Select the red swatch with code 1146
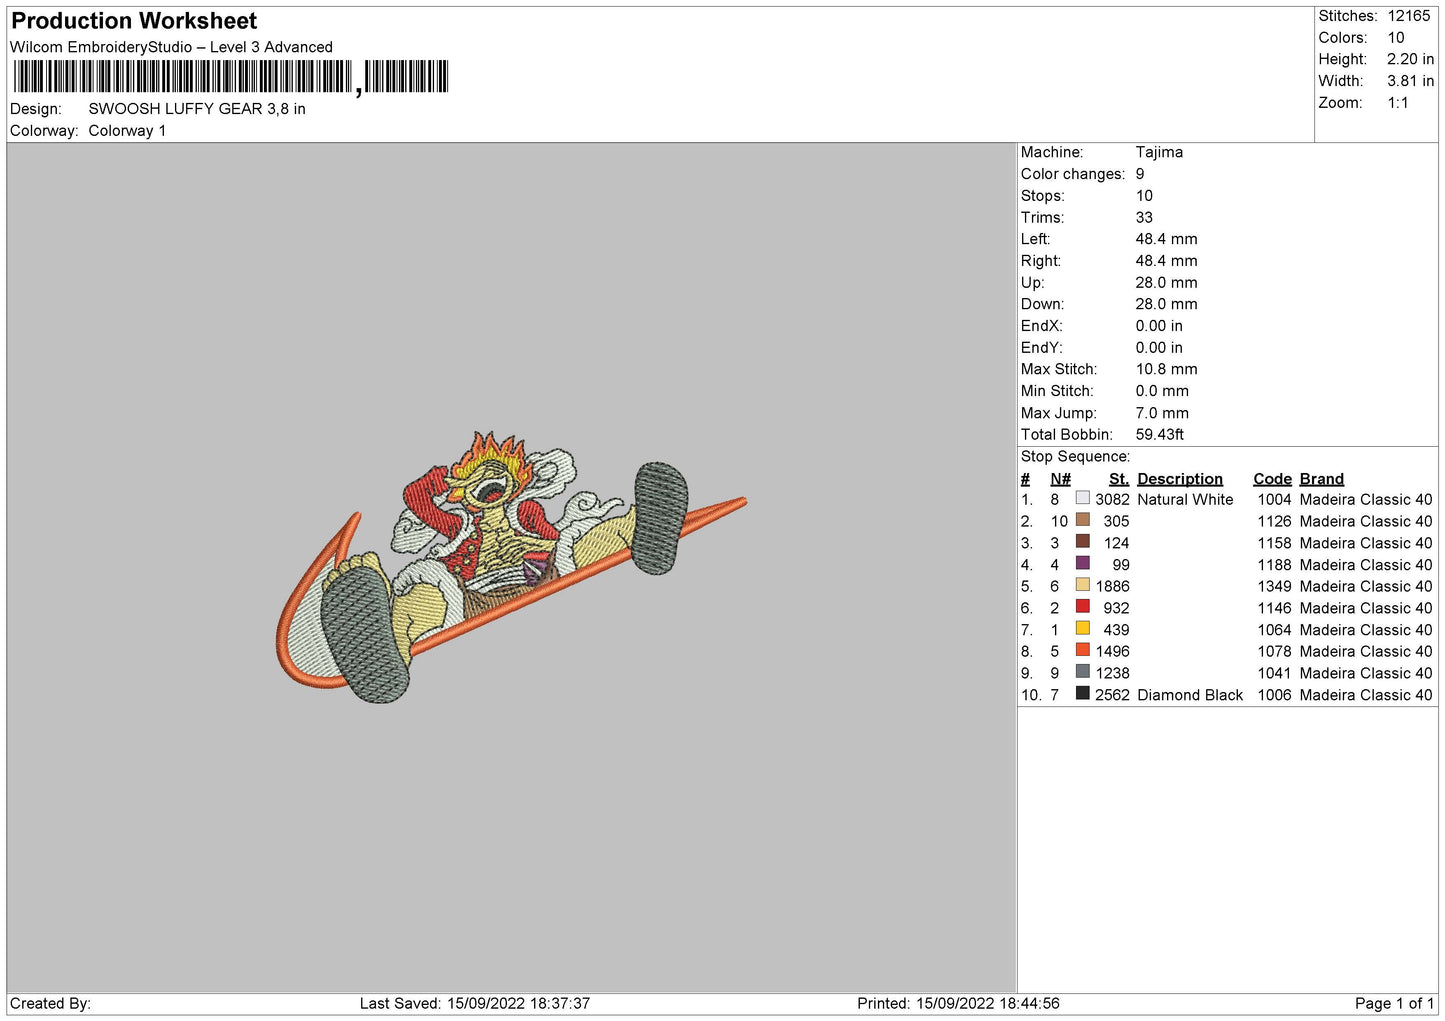This screenshot has height=1021, width=1445. 1082,606
